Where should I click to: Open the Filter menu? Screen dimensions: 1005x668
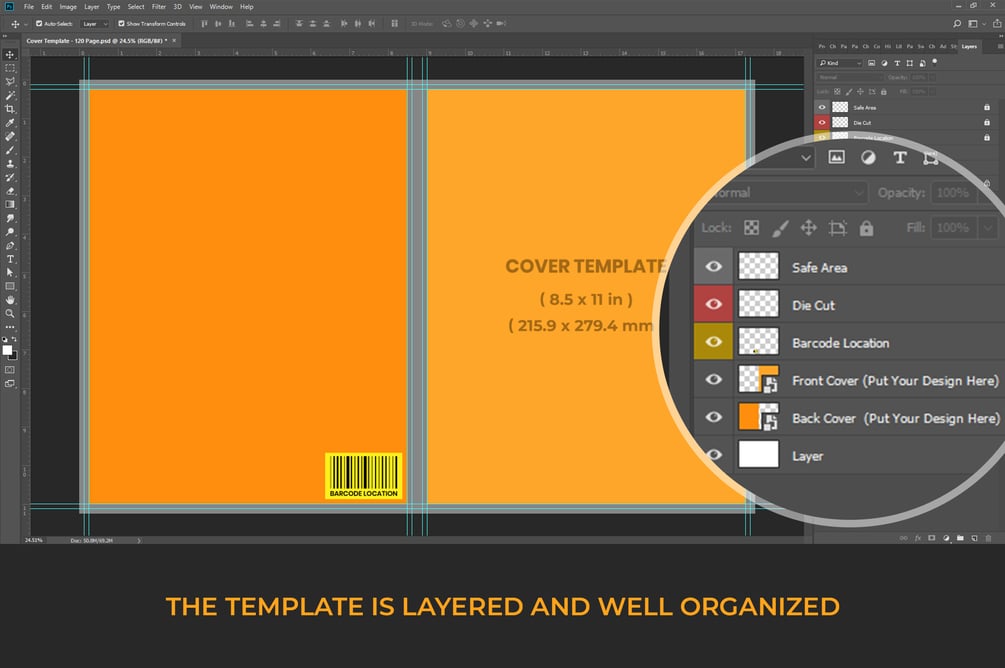click(159, 6)
